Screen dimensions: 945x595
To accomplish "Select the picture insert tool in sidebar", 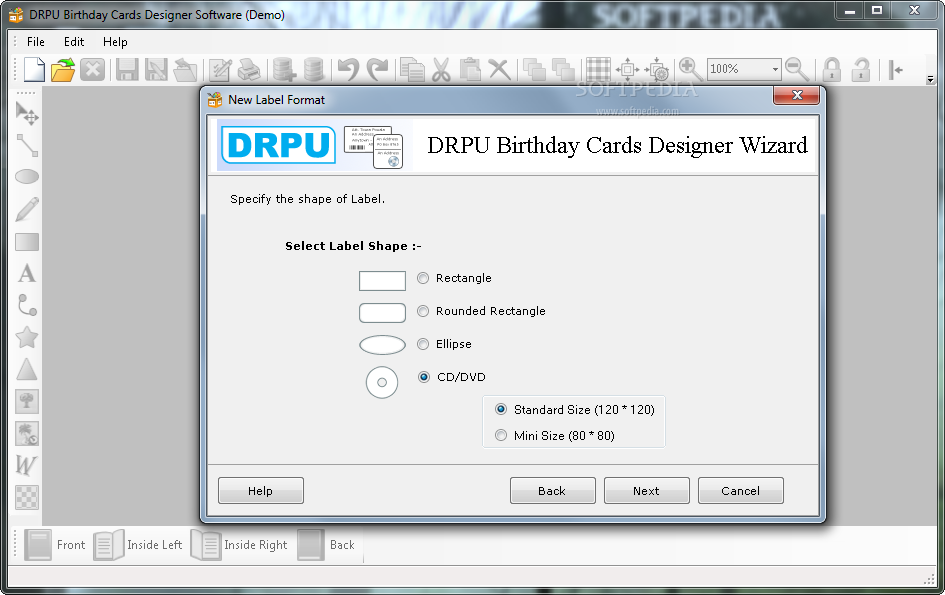I will 27,401.
